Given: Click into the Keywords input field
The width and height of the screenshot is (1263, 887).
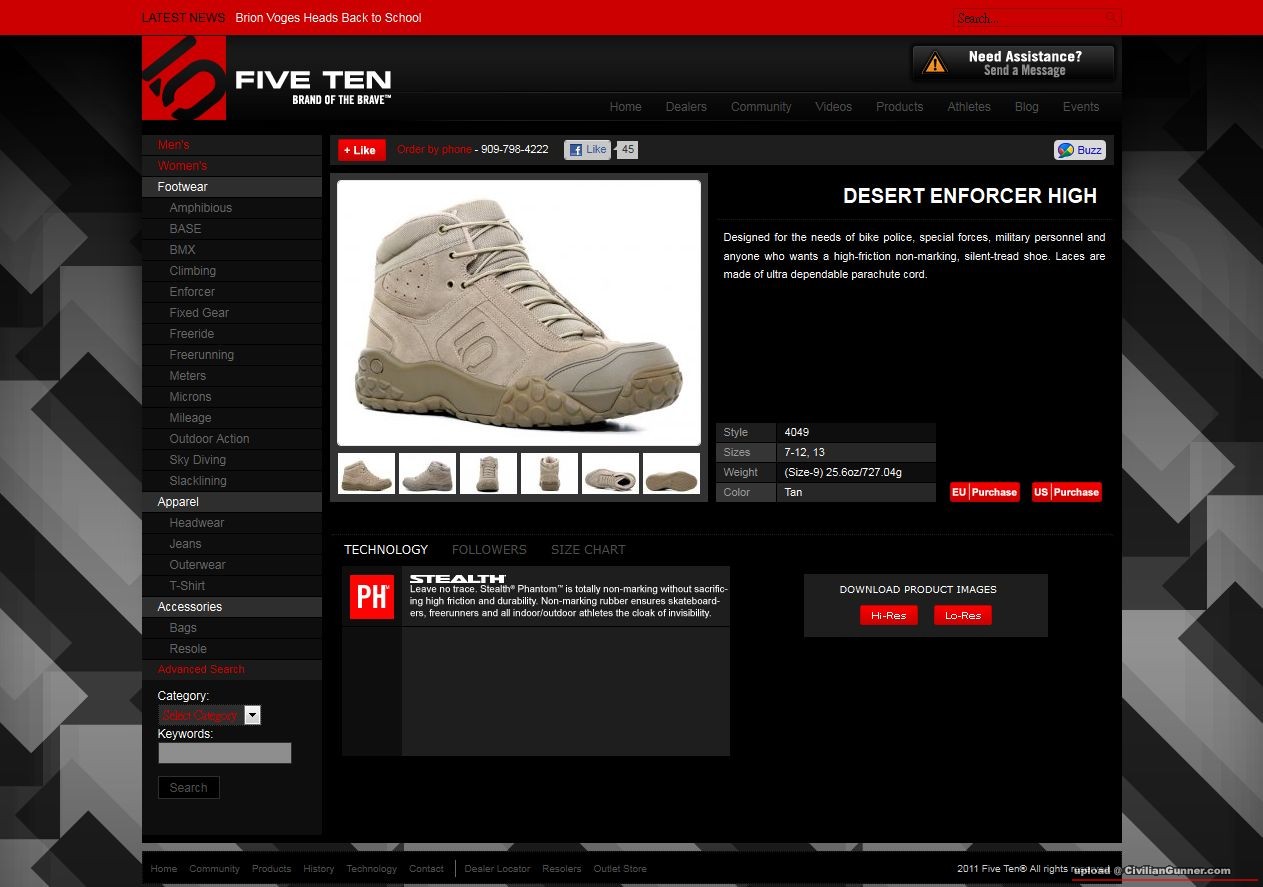Looking at the screenshot, I should [225, 753].
